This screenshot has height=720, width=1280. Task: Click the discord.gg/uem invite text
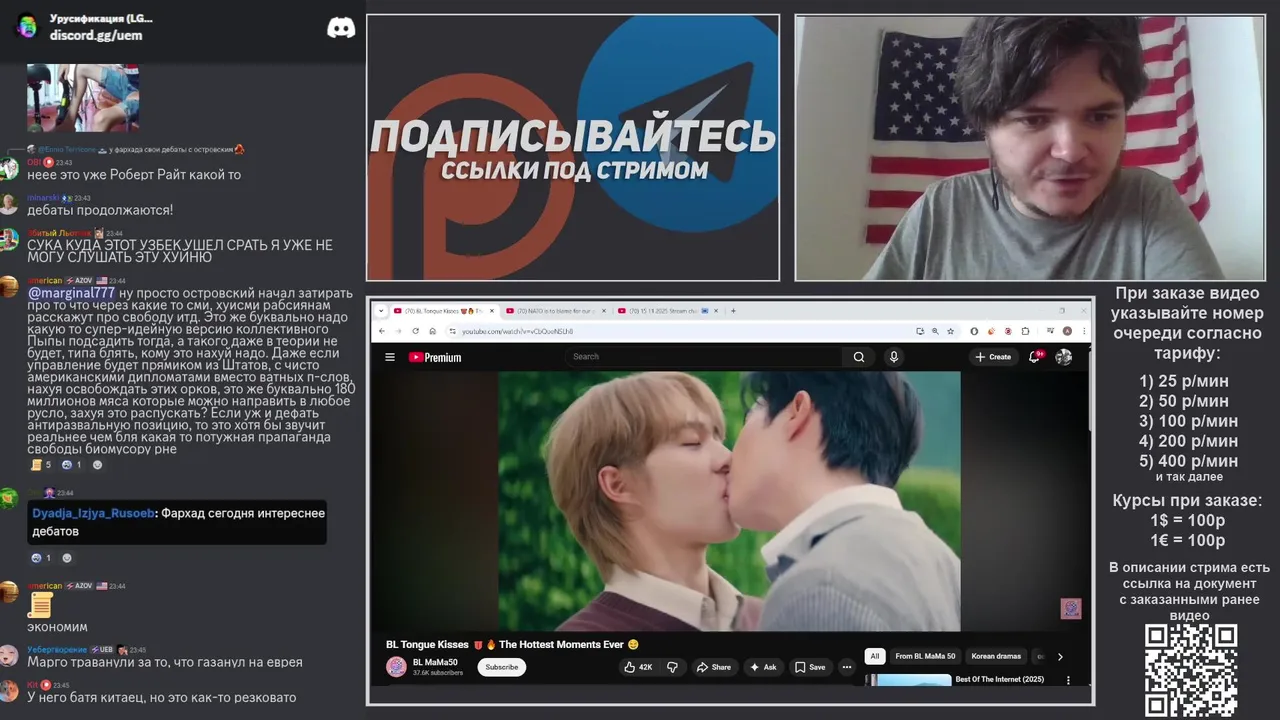[96, 35]
